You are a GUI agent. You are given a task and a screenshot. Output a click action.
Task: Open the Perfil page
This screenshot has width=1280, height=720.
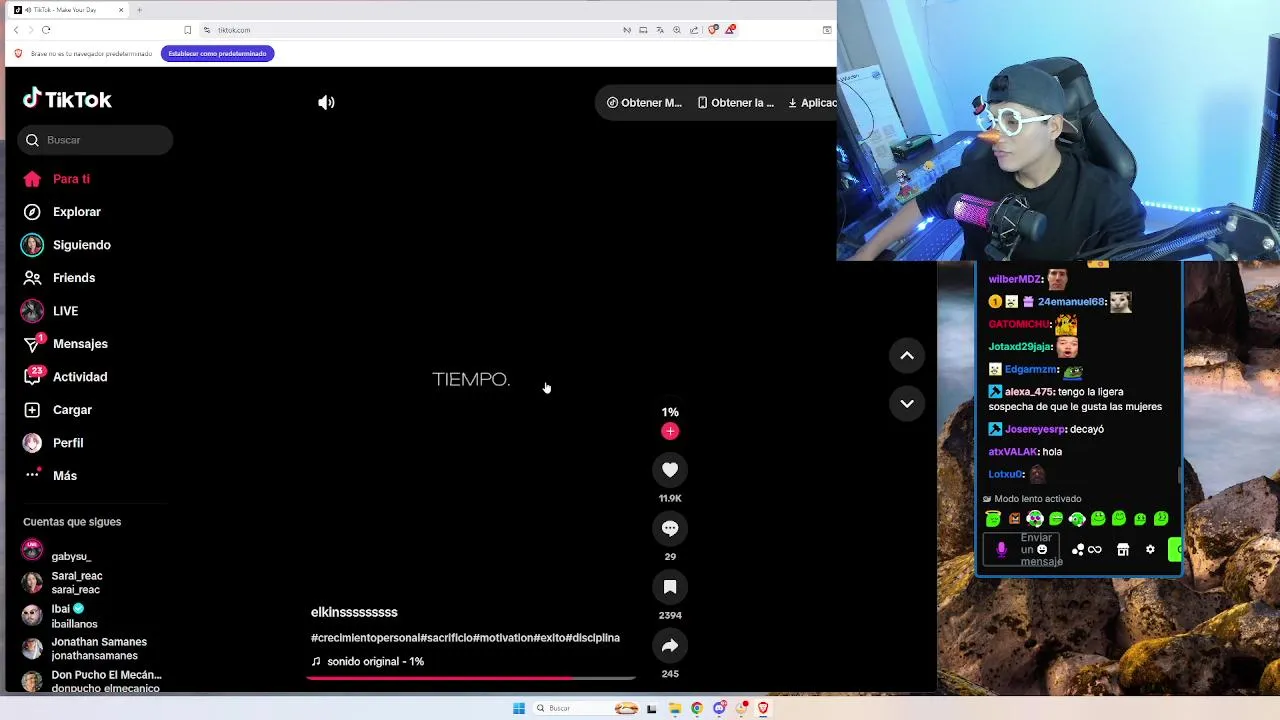coord(53,443)
